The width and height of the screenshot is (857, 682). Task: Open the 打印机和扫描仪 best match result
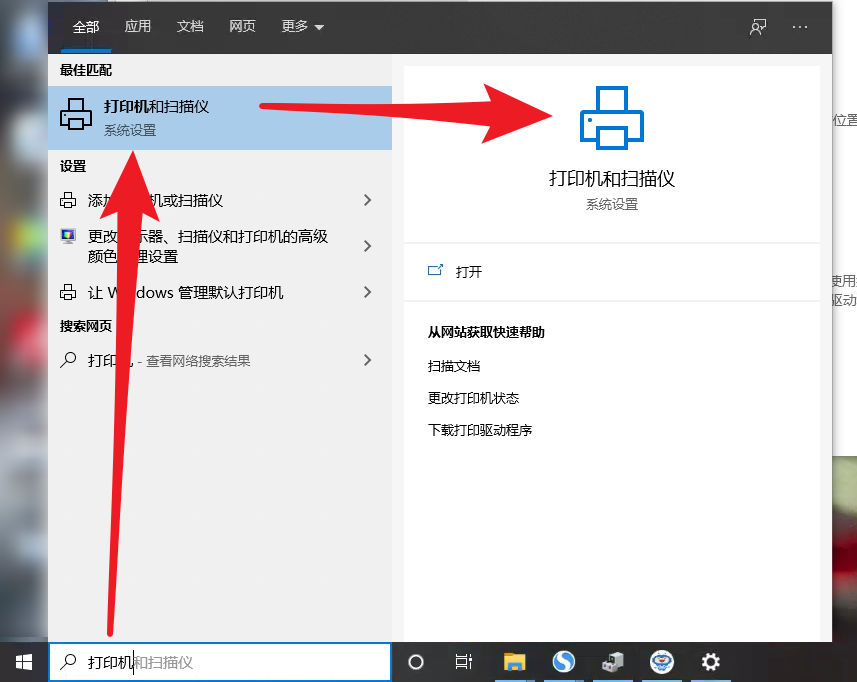coord(220,117)
